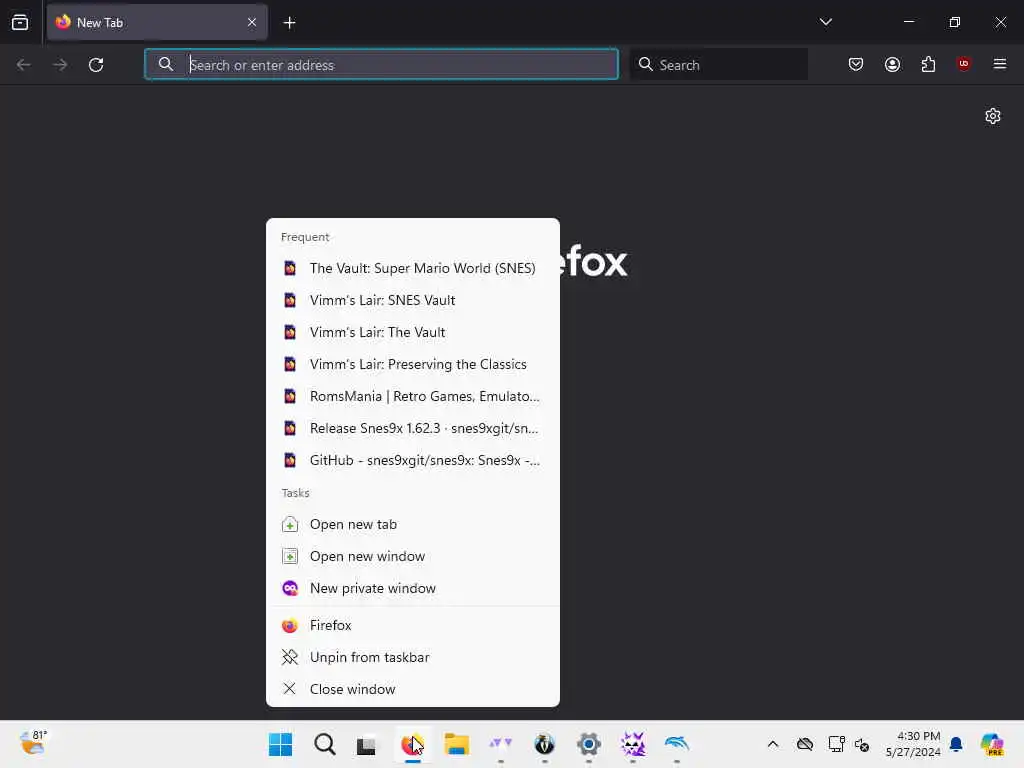Open Vimm's Lair: Preserving the Classics
Image resolution: width=1024 pixels, height=768 pixels.
[413, 364]
